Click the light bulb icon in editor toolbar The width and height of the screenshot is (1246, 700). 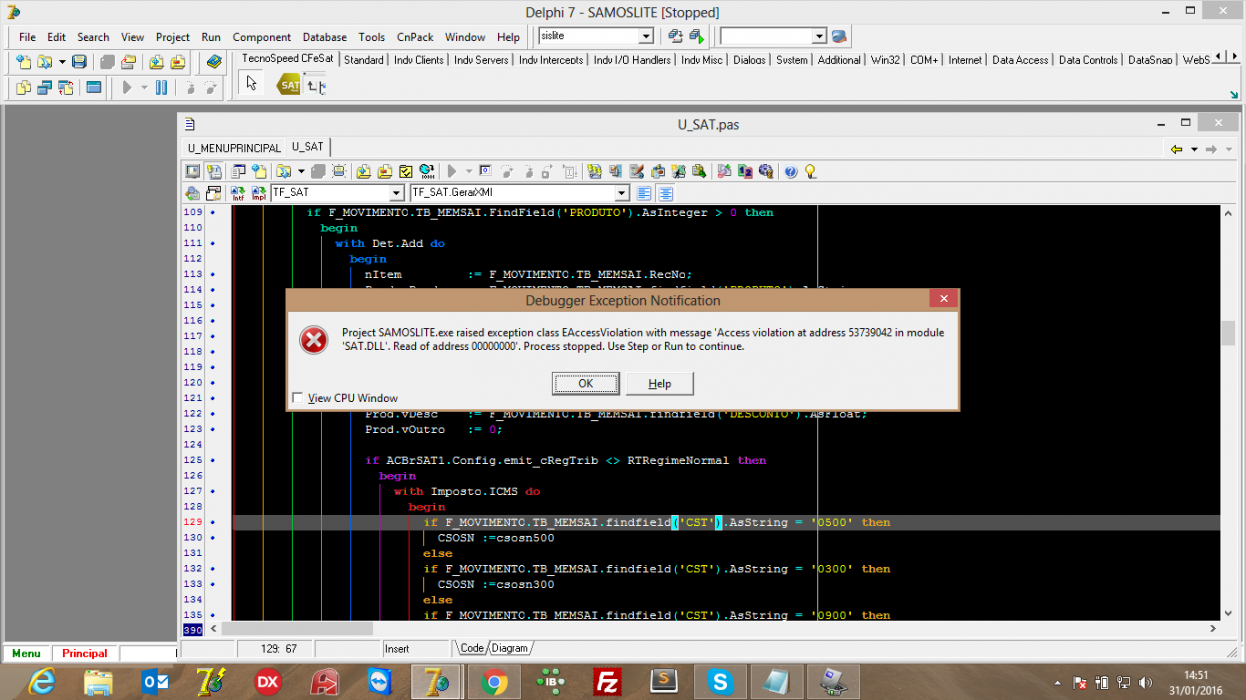click(x=810, y=172)
